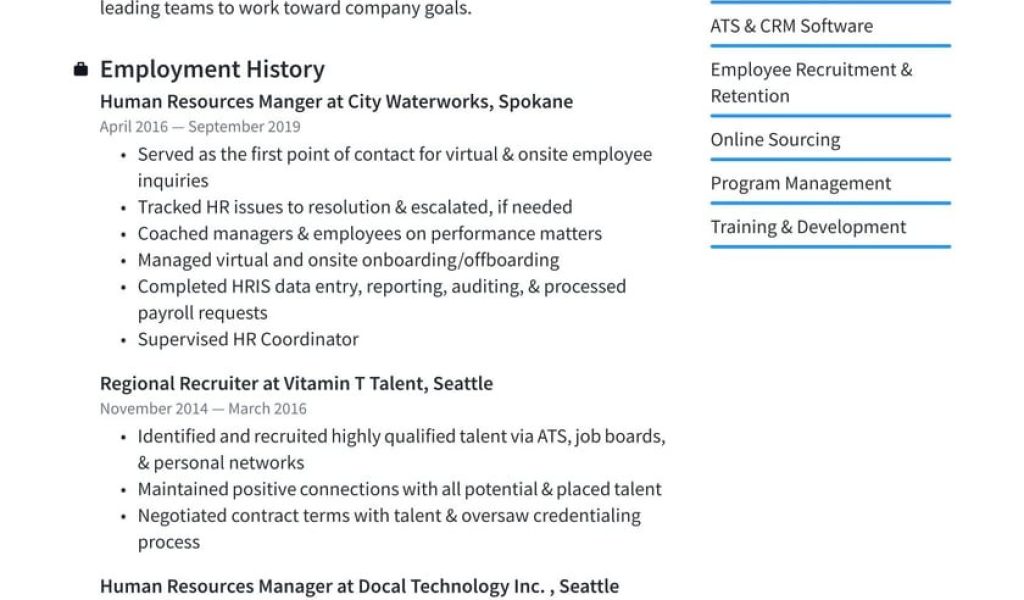This screenshot has width=1024, height=600.
Task: Click the briefcase icon beside Employment History
Action: coord(81,69)
